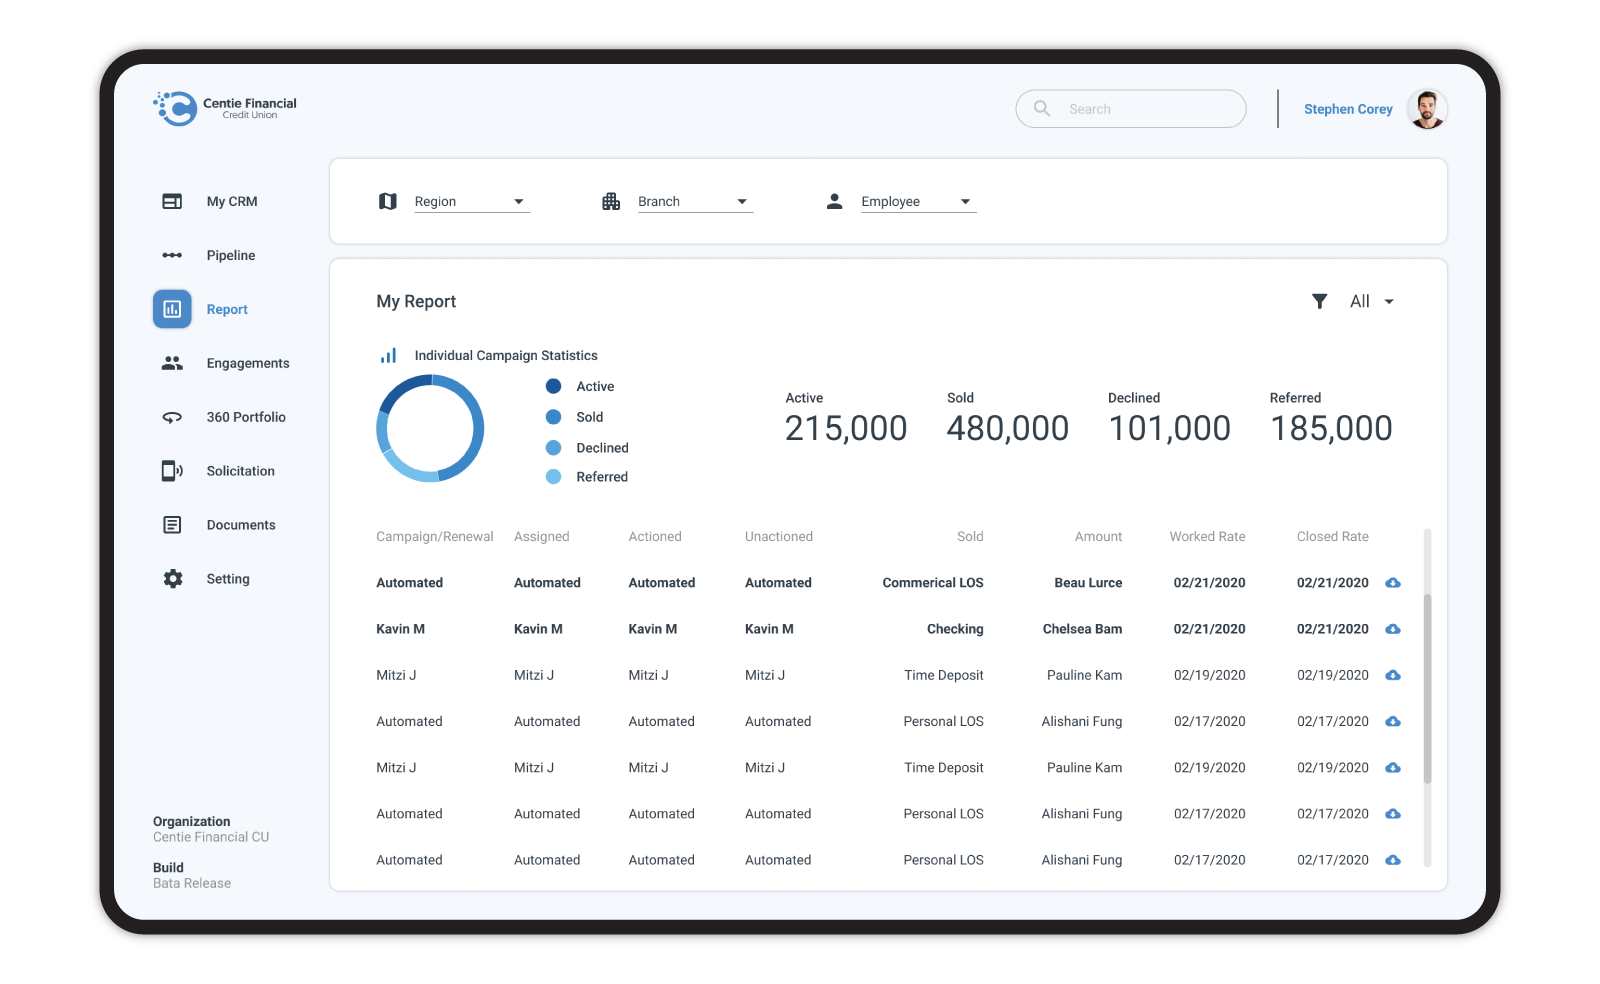This screenshot has width=1600, height=984.
Task: Open Stephen Corey's profile picture
Action: coord(1427,109)
